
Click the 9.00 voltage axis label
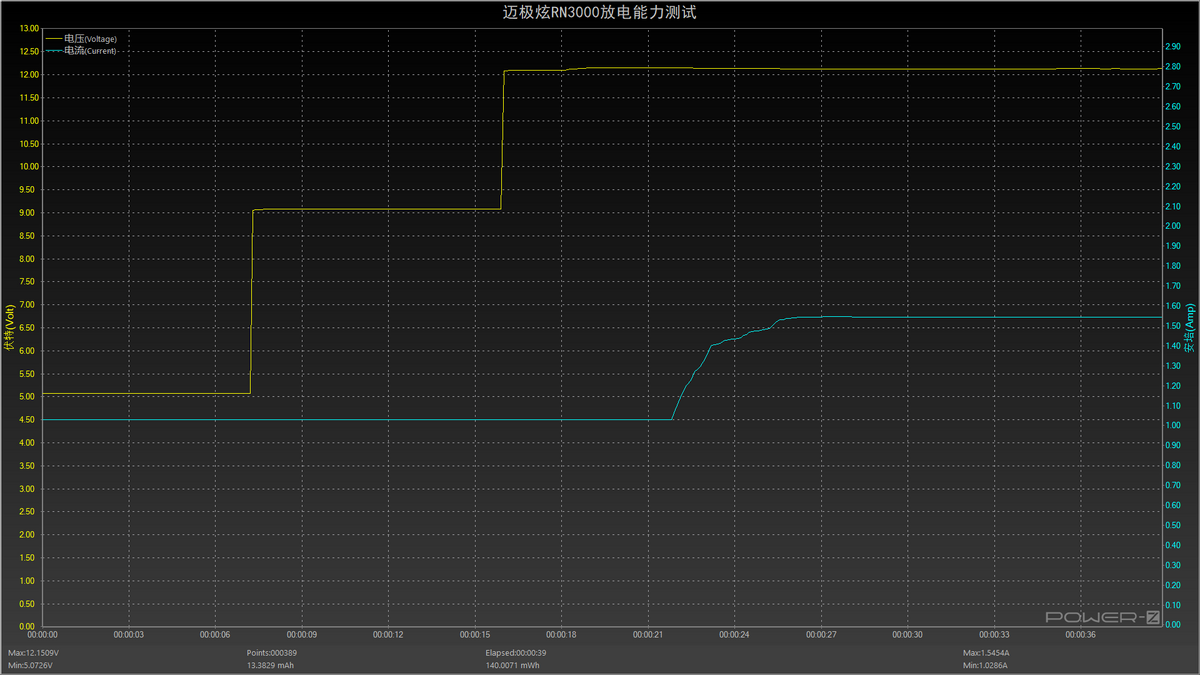click(x=30, y=213)
